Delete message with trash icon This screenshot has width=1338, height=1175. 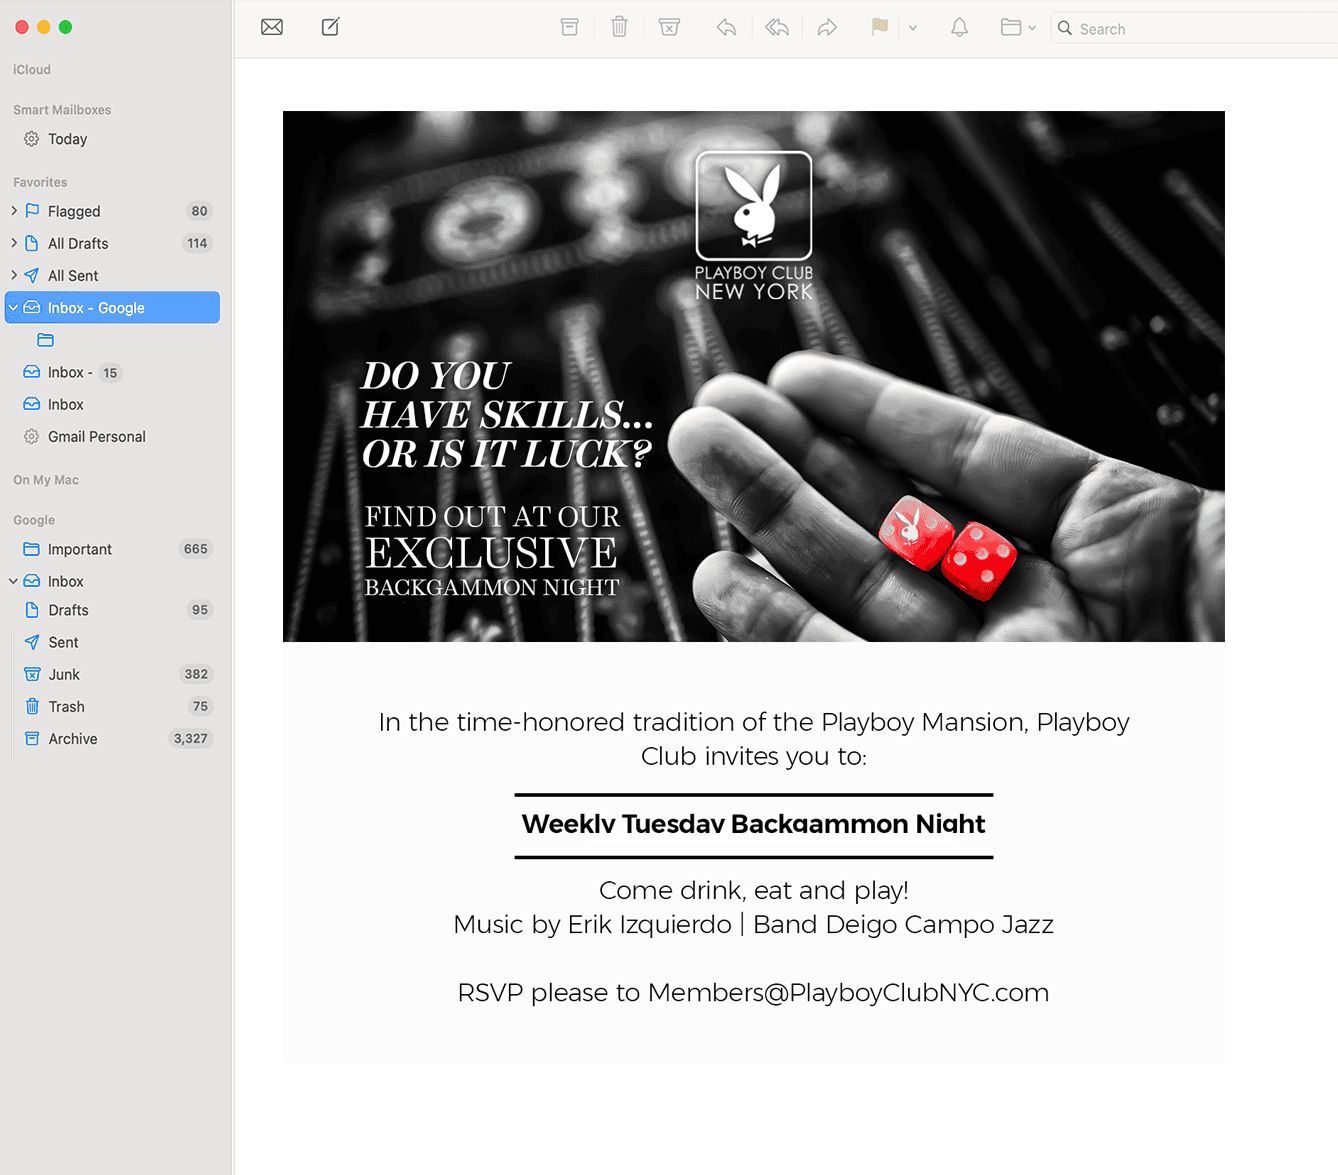[619, 27]
